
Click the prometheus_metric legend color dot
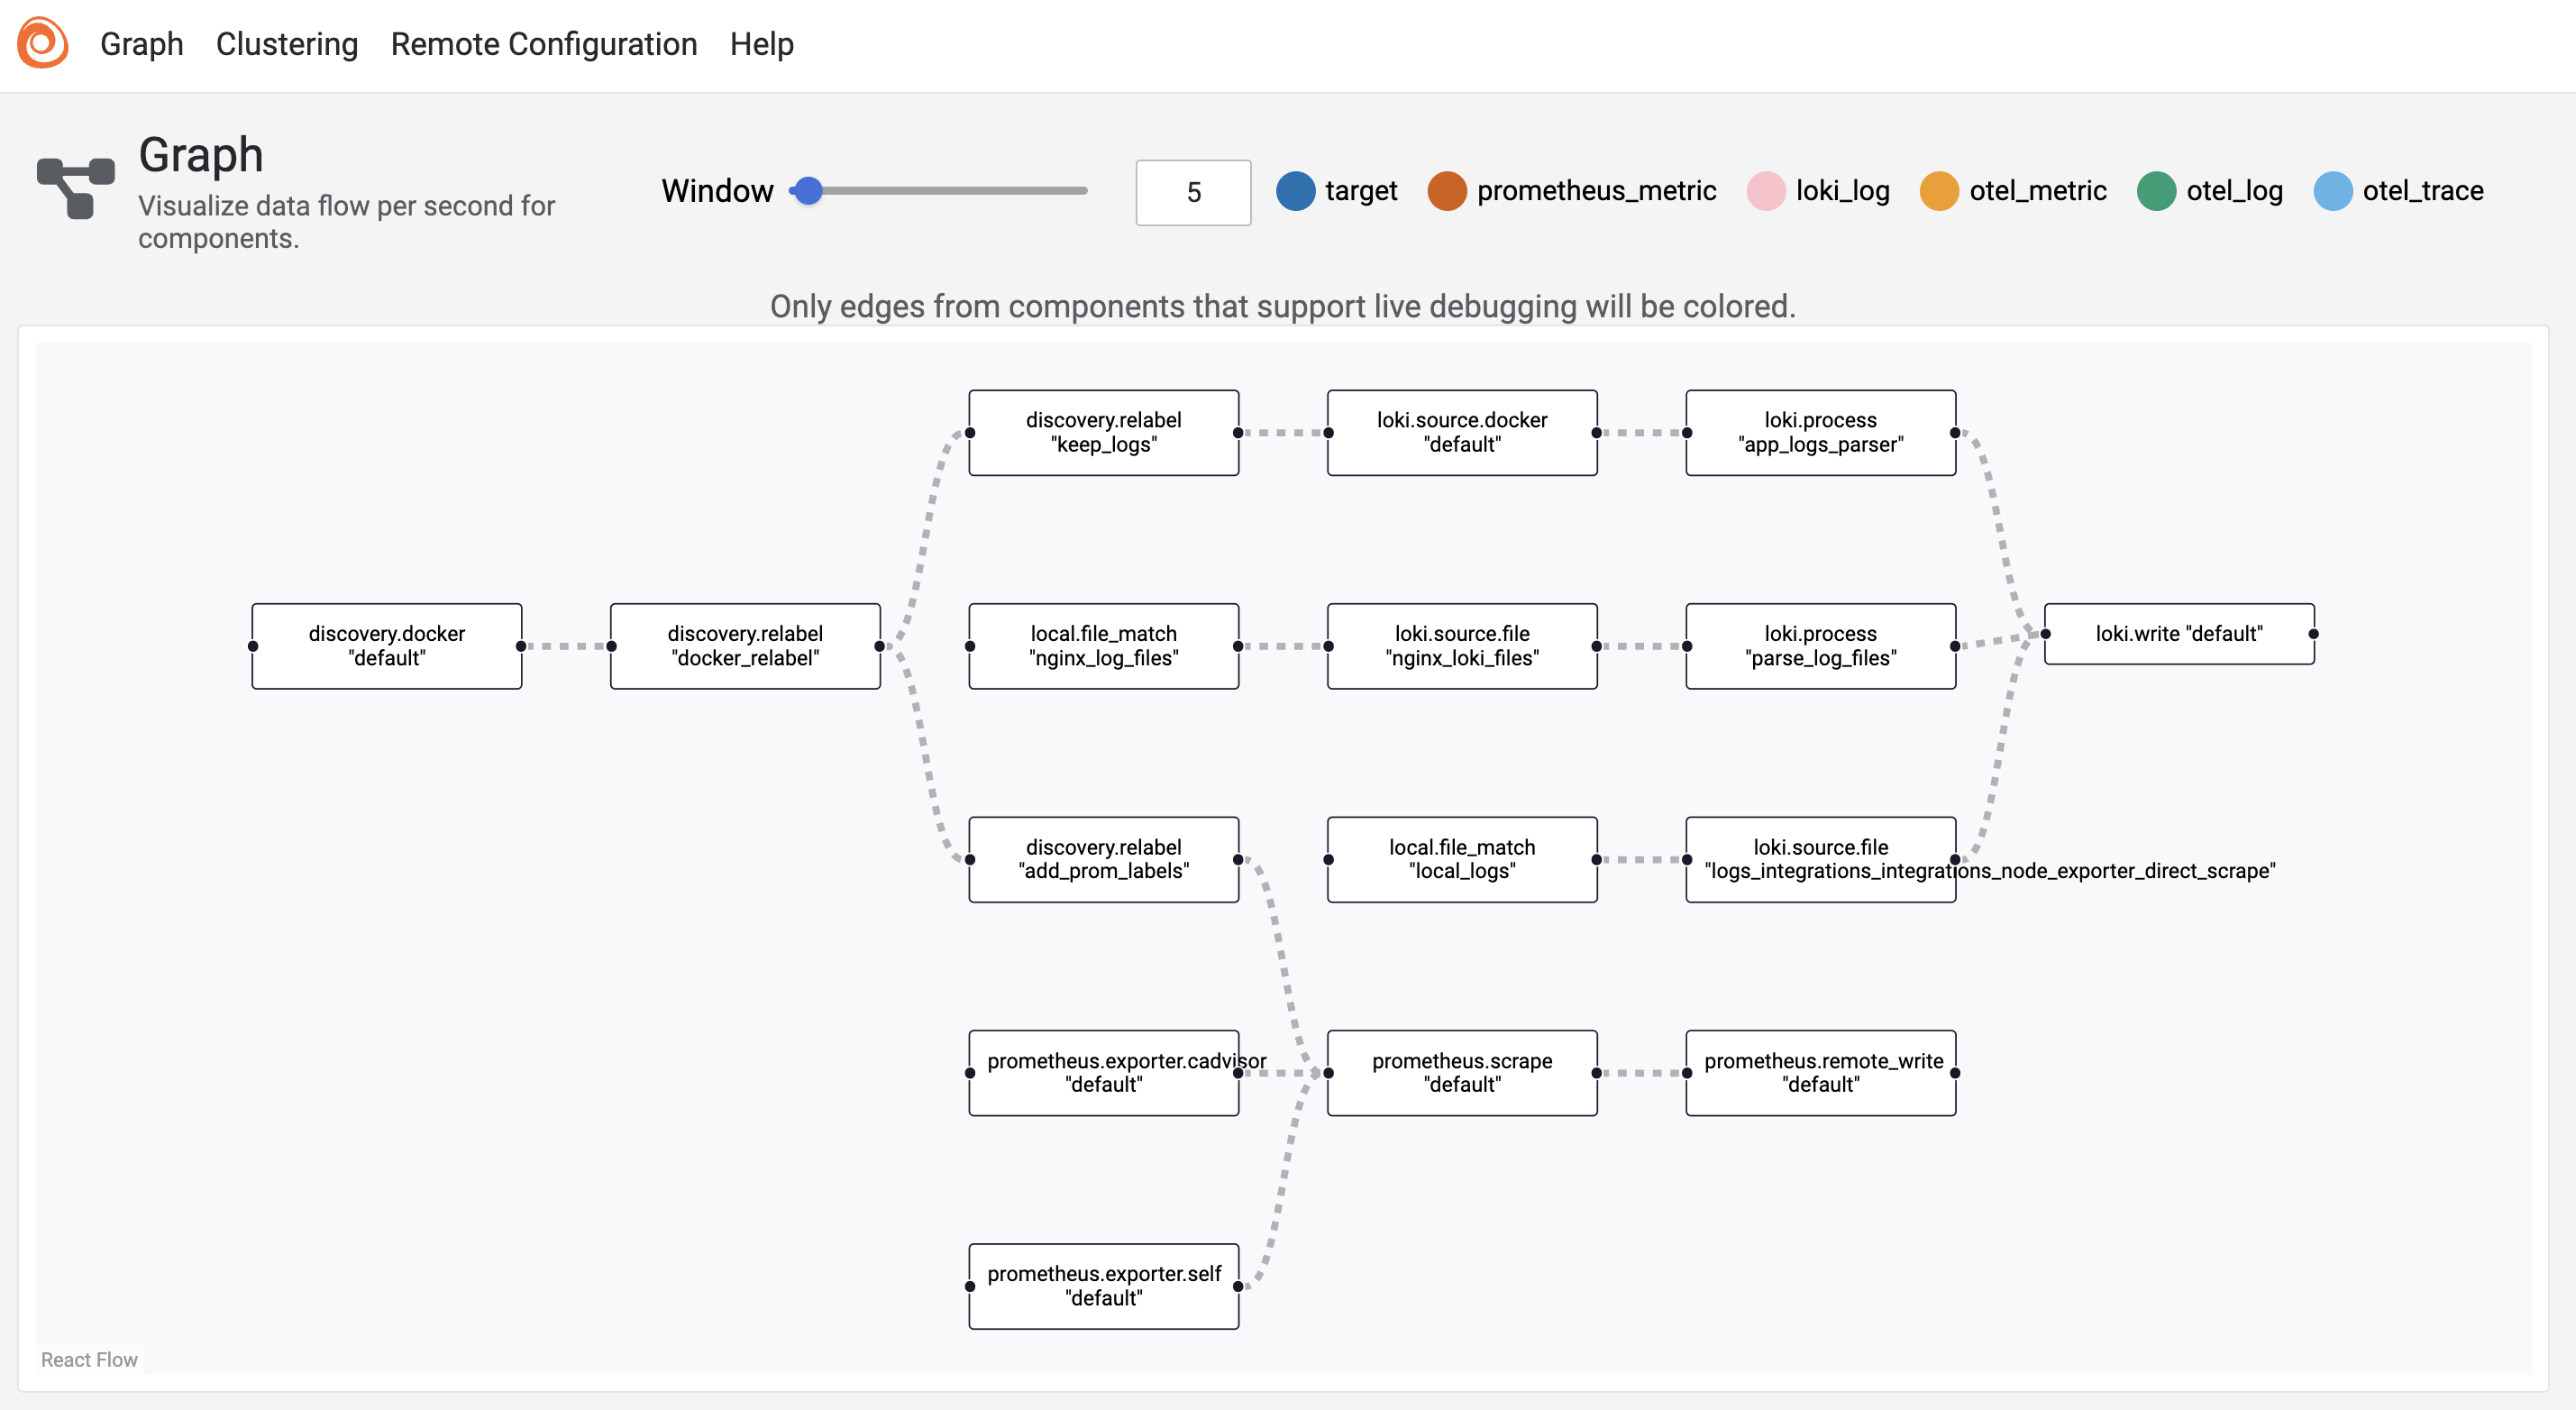[1446, 191]
